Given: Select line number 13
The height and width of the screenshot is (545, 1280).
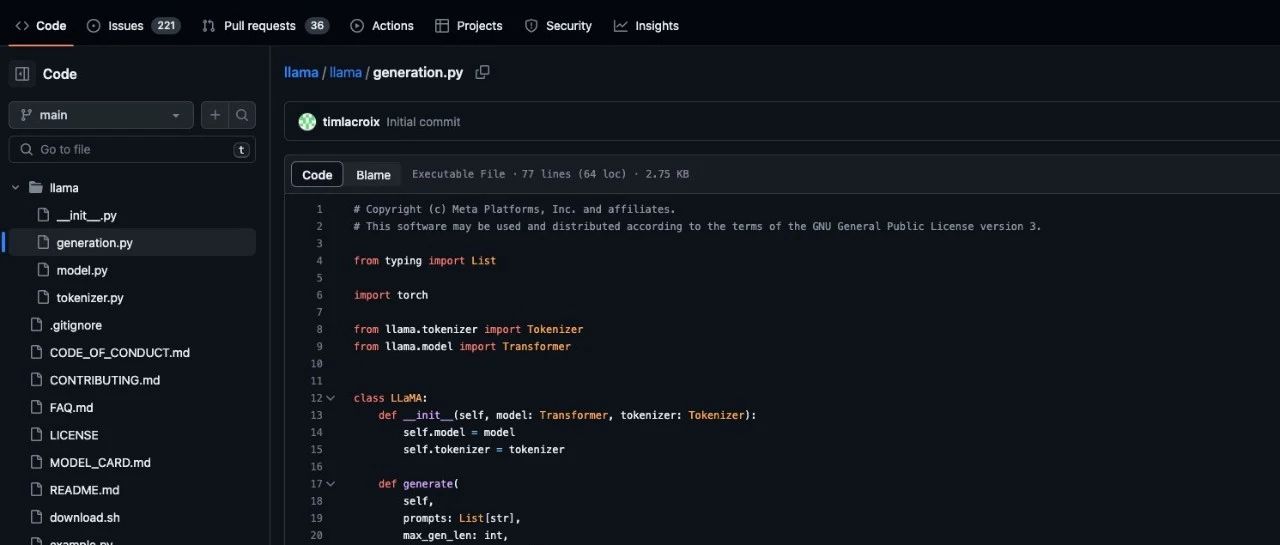Looking at the screenshot, I should (316, 415).
